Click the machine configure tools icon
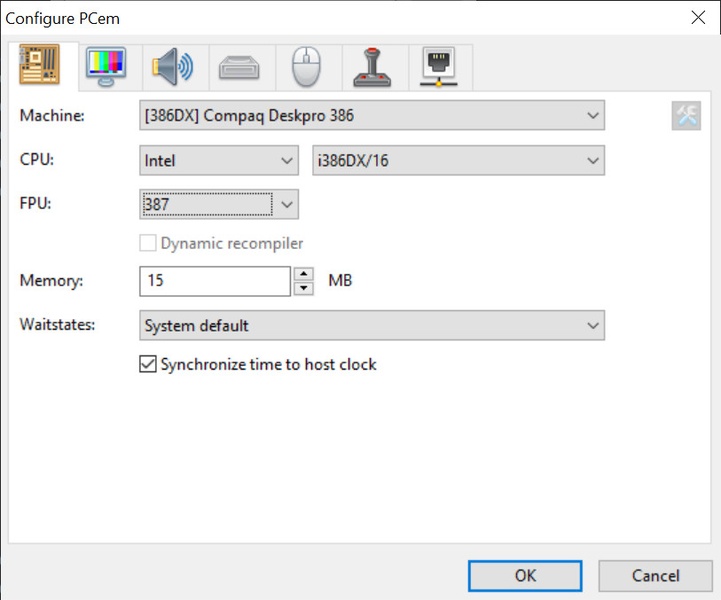The height and width of the screenshot is (600, 721). click(x=686, y=116)
